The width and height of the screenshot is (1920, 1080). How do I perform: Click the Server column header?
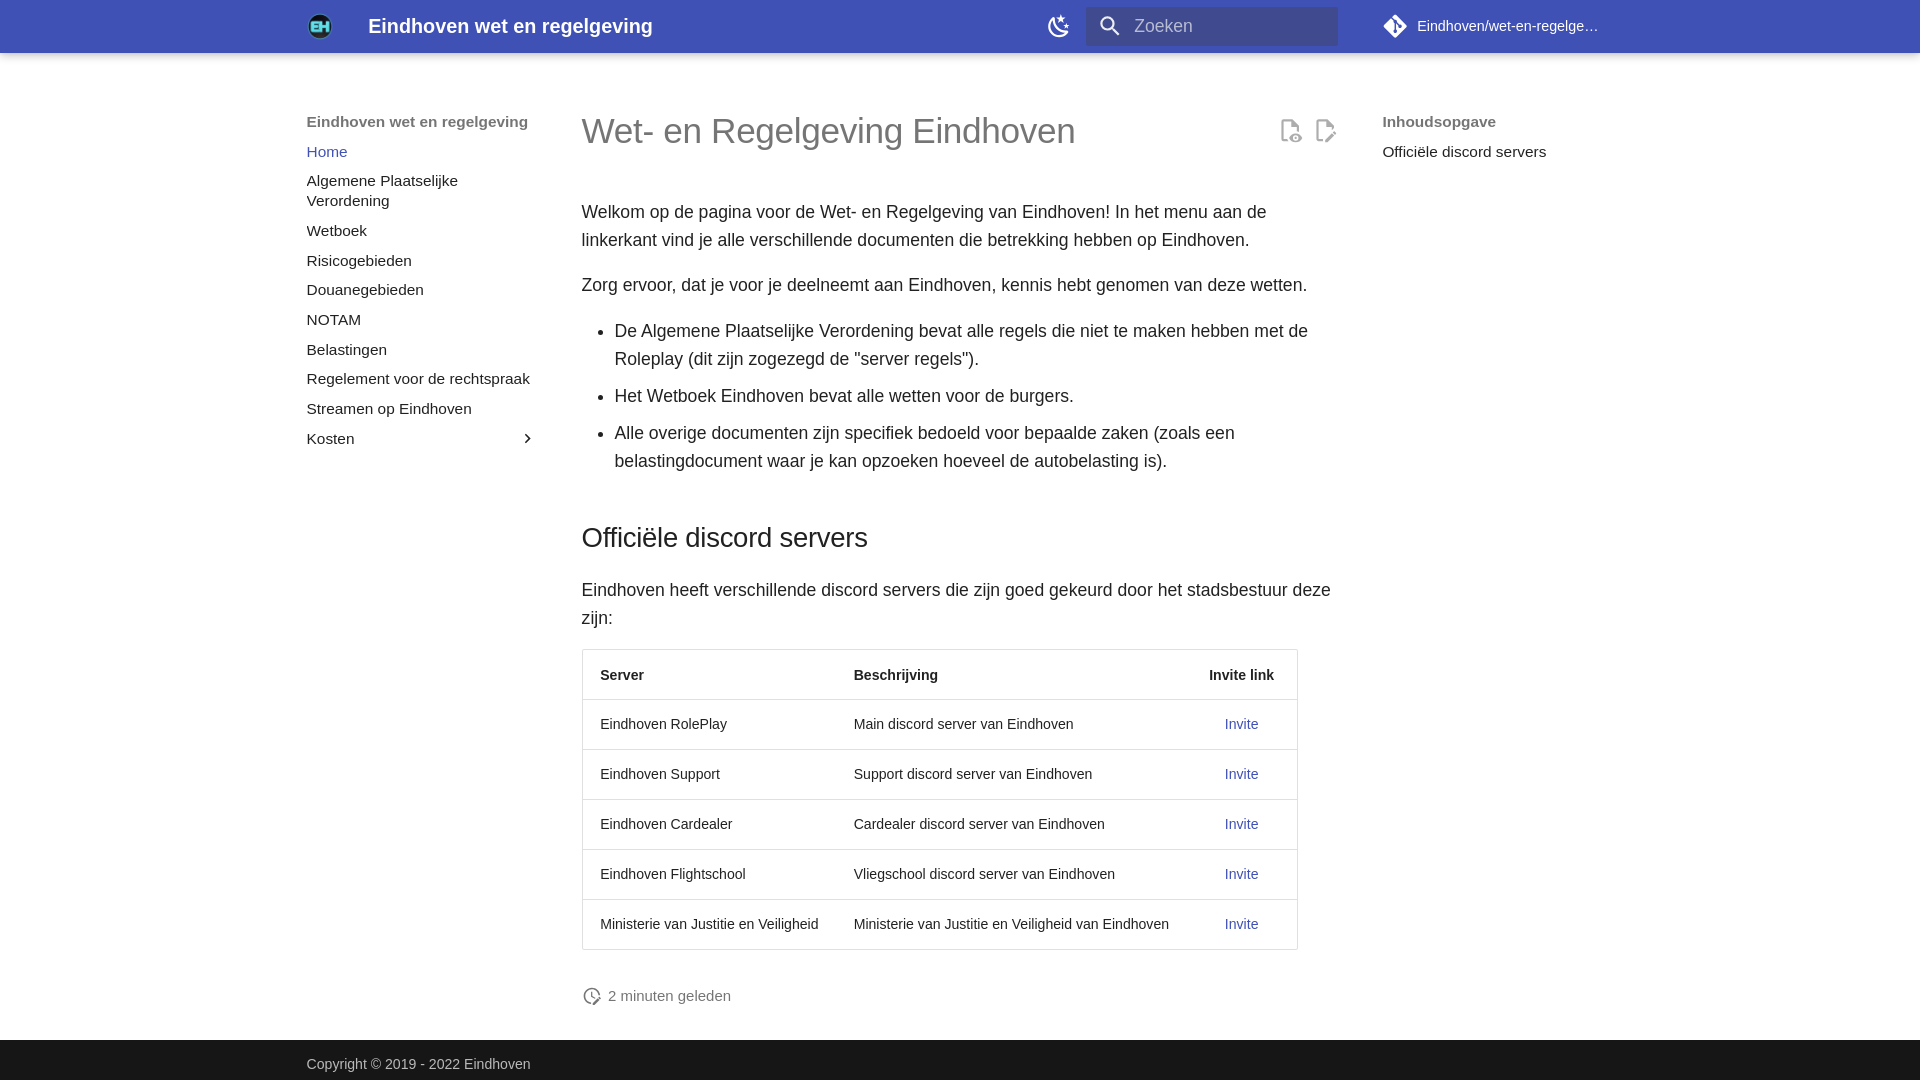click(x=622, y=675)
